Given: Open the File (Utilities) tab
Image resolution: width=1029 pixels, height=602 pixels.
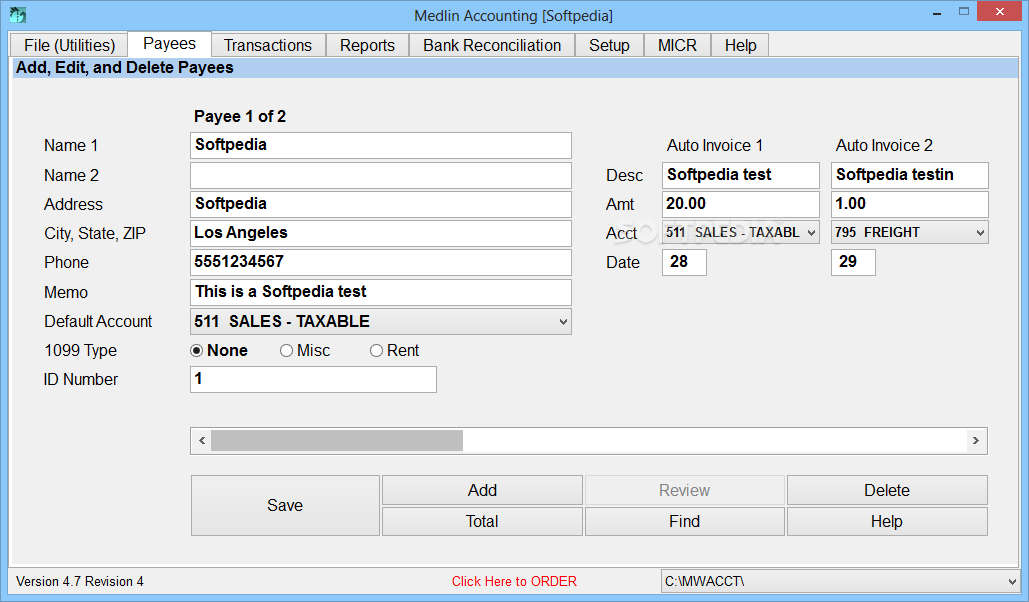Looking at the screenshot, I should point(69,45).
